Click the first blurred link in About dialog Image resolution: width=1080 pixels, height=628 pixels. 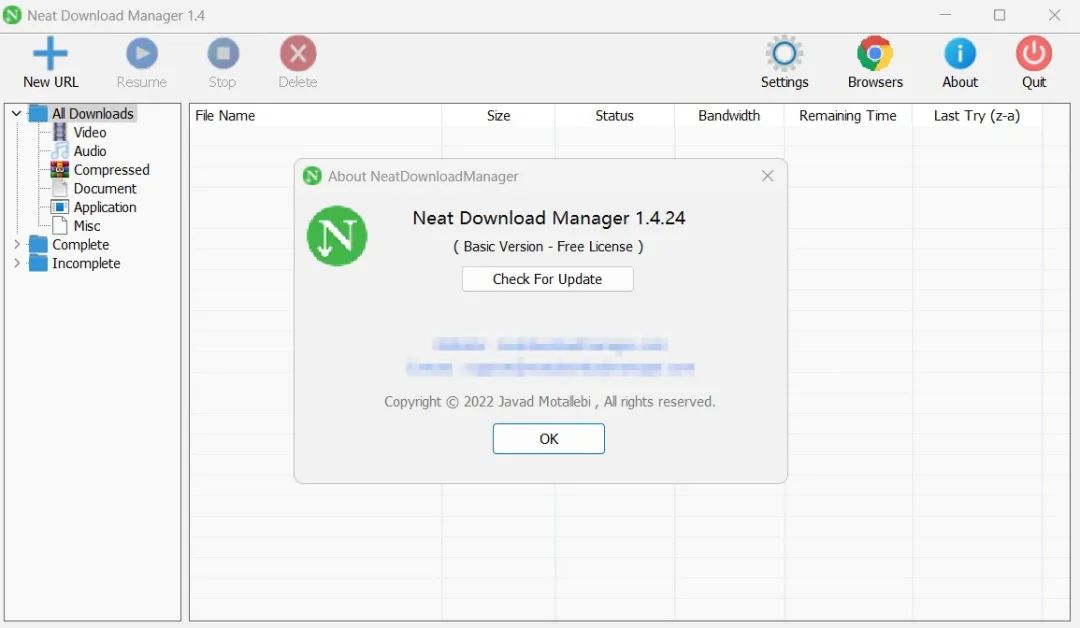[x=550, y=344]
